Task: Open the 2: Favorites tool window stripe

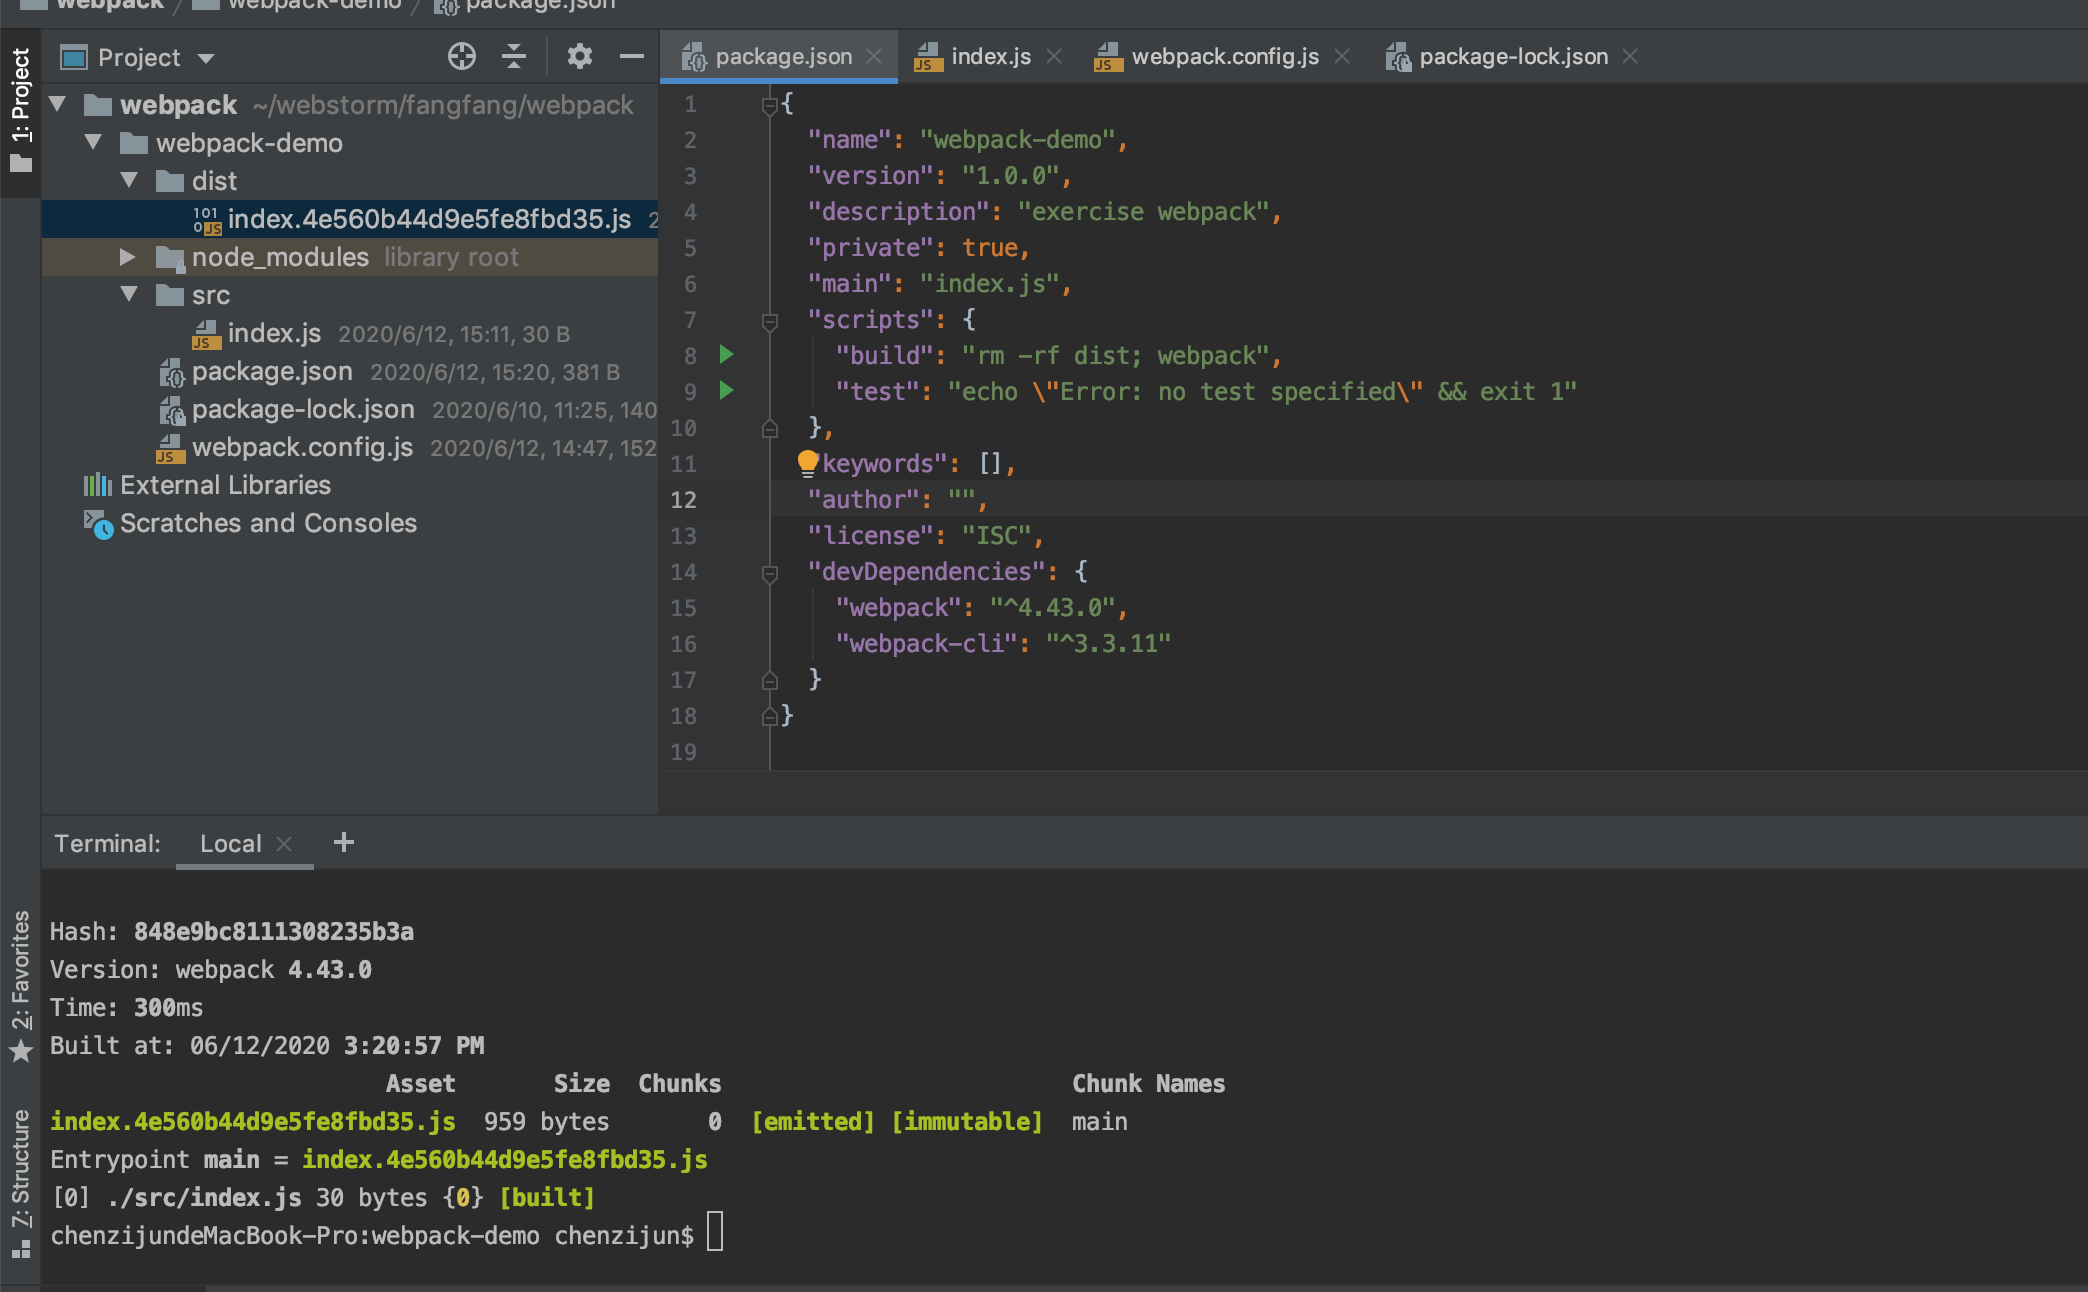Action: [20, 986]
